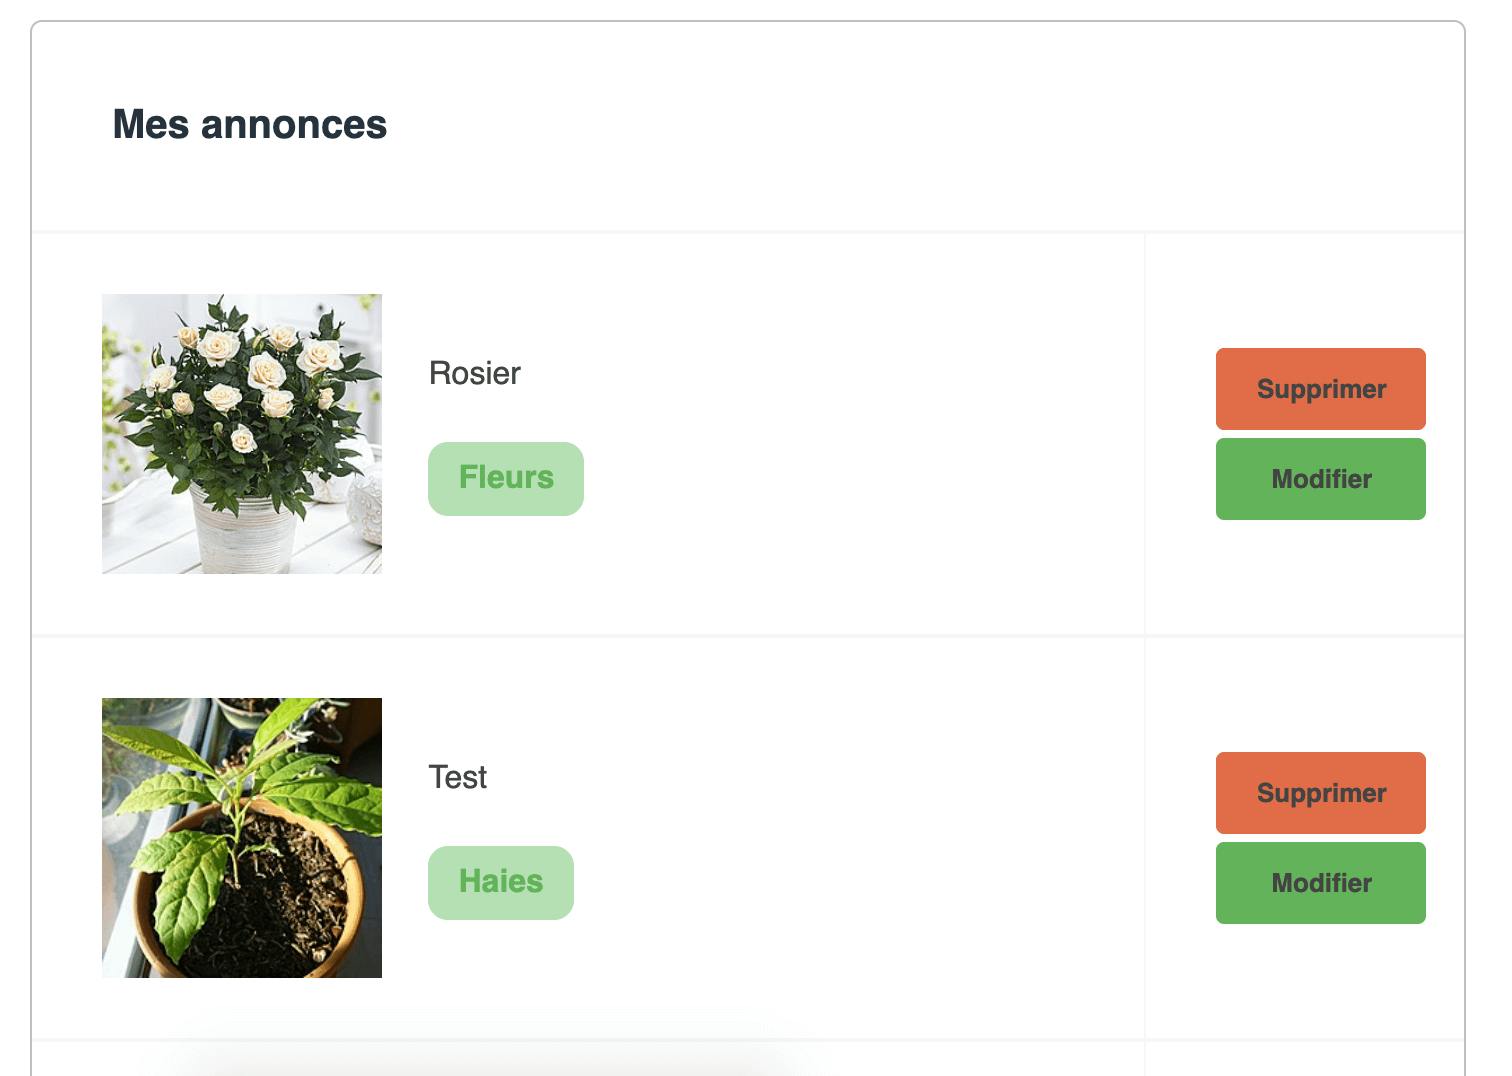Modify the announcement tagged Haies
The height and width of the screenshot is (1076, 1512).
[1320, 883]
